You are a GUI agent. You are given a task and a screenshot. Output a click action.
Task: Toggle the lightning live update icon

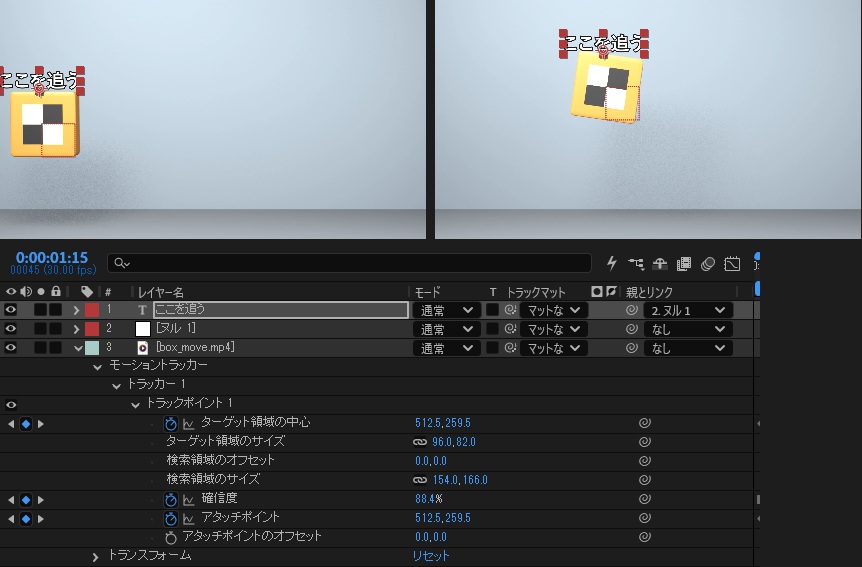(611, 263)
